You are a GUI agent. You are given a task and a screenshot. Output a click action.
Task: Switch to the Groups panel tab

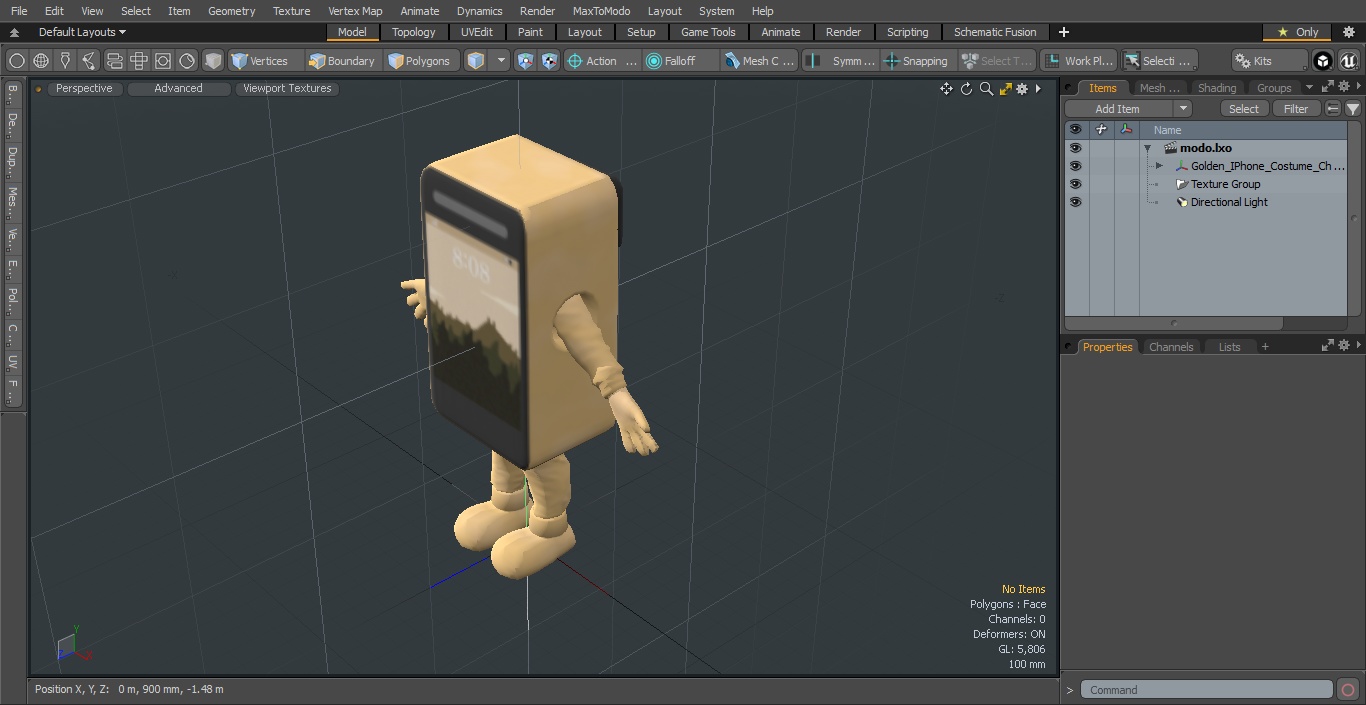pyautogui.click(x=1274, y=88)
